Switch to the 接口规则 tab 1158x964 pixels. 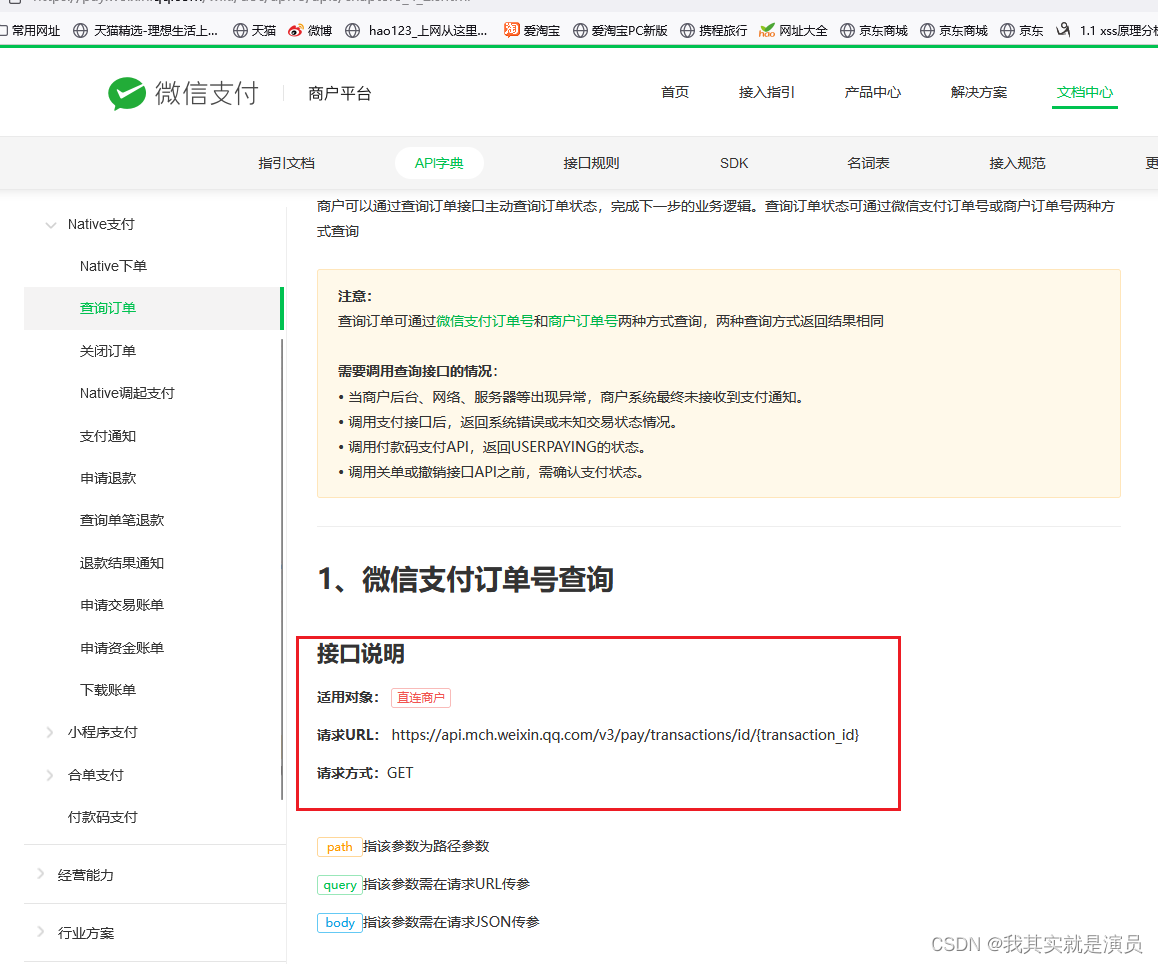tap(591, 163)
